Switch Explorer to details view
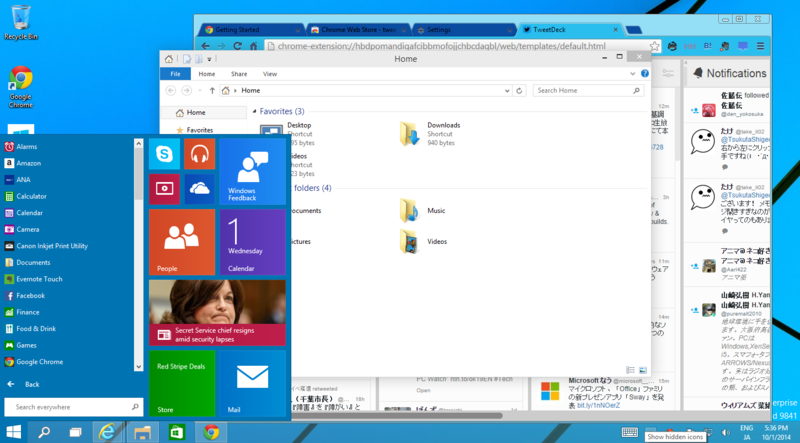The height and width of the screenshot is (443, 800). 631,370
